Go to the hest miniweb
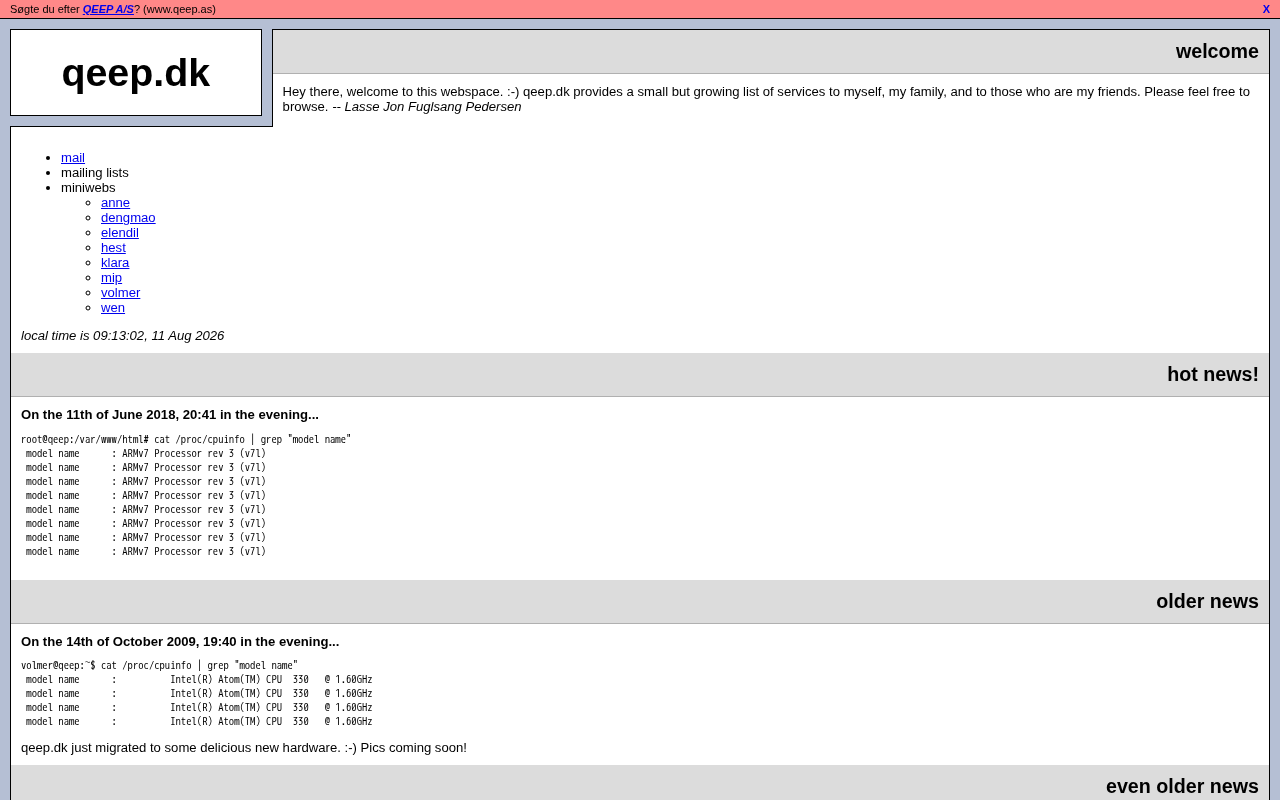Screen dimensions: 1280x800 coord(113,247)
